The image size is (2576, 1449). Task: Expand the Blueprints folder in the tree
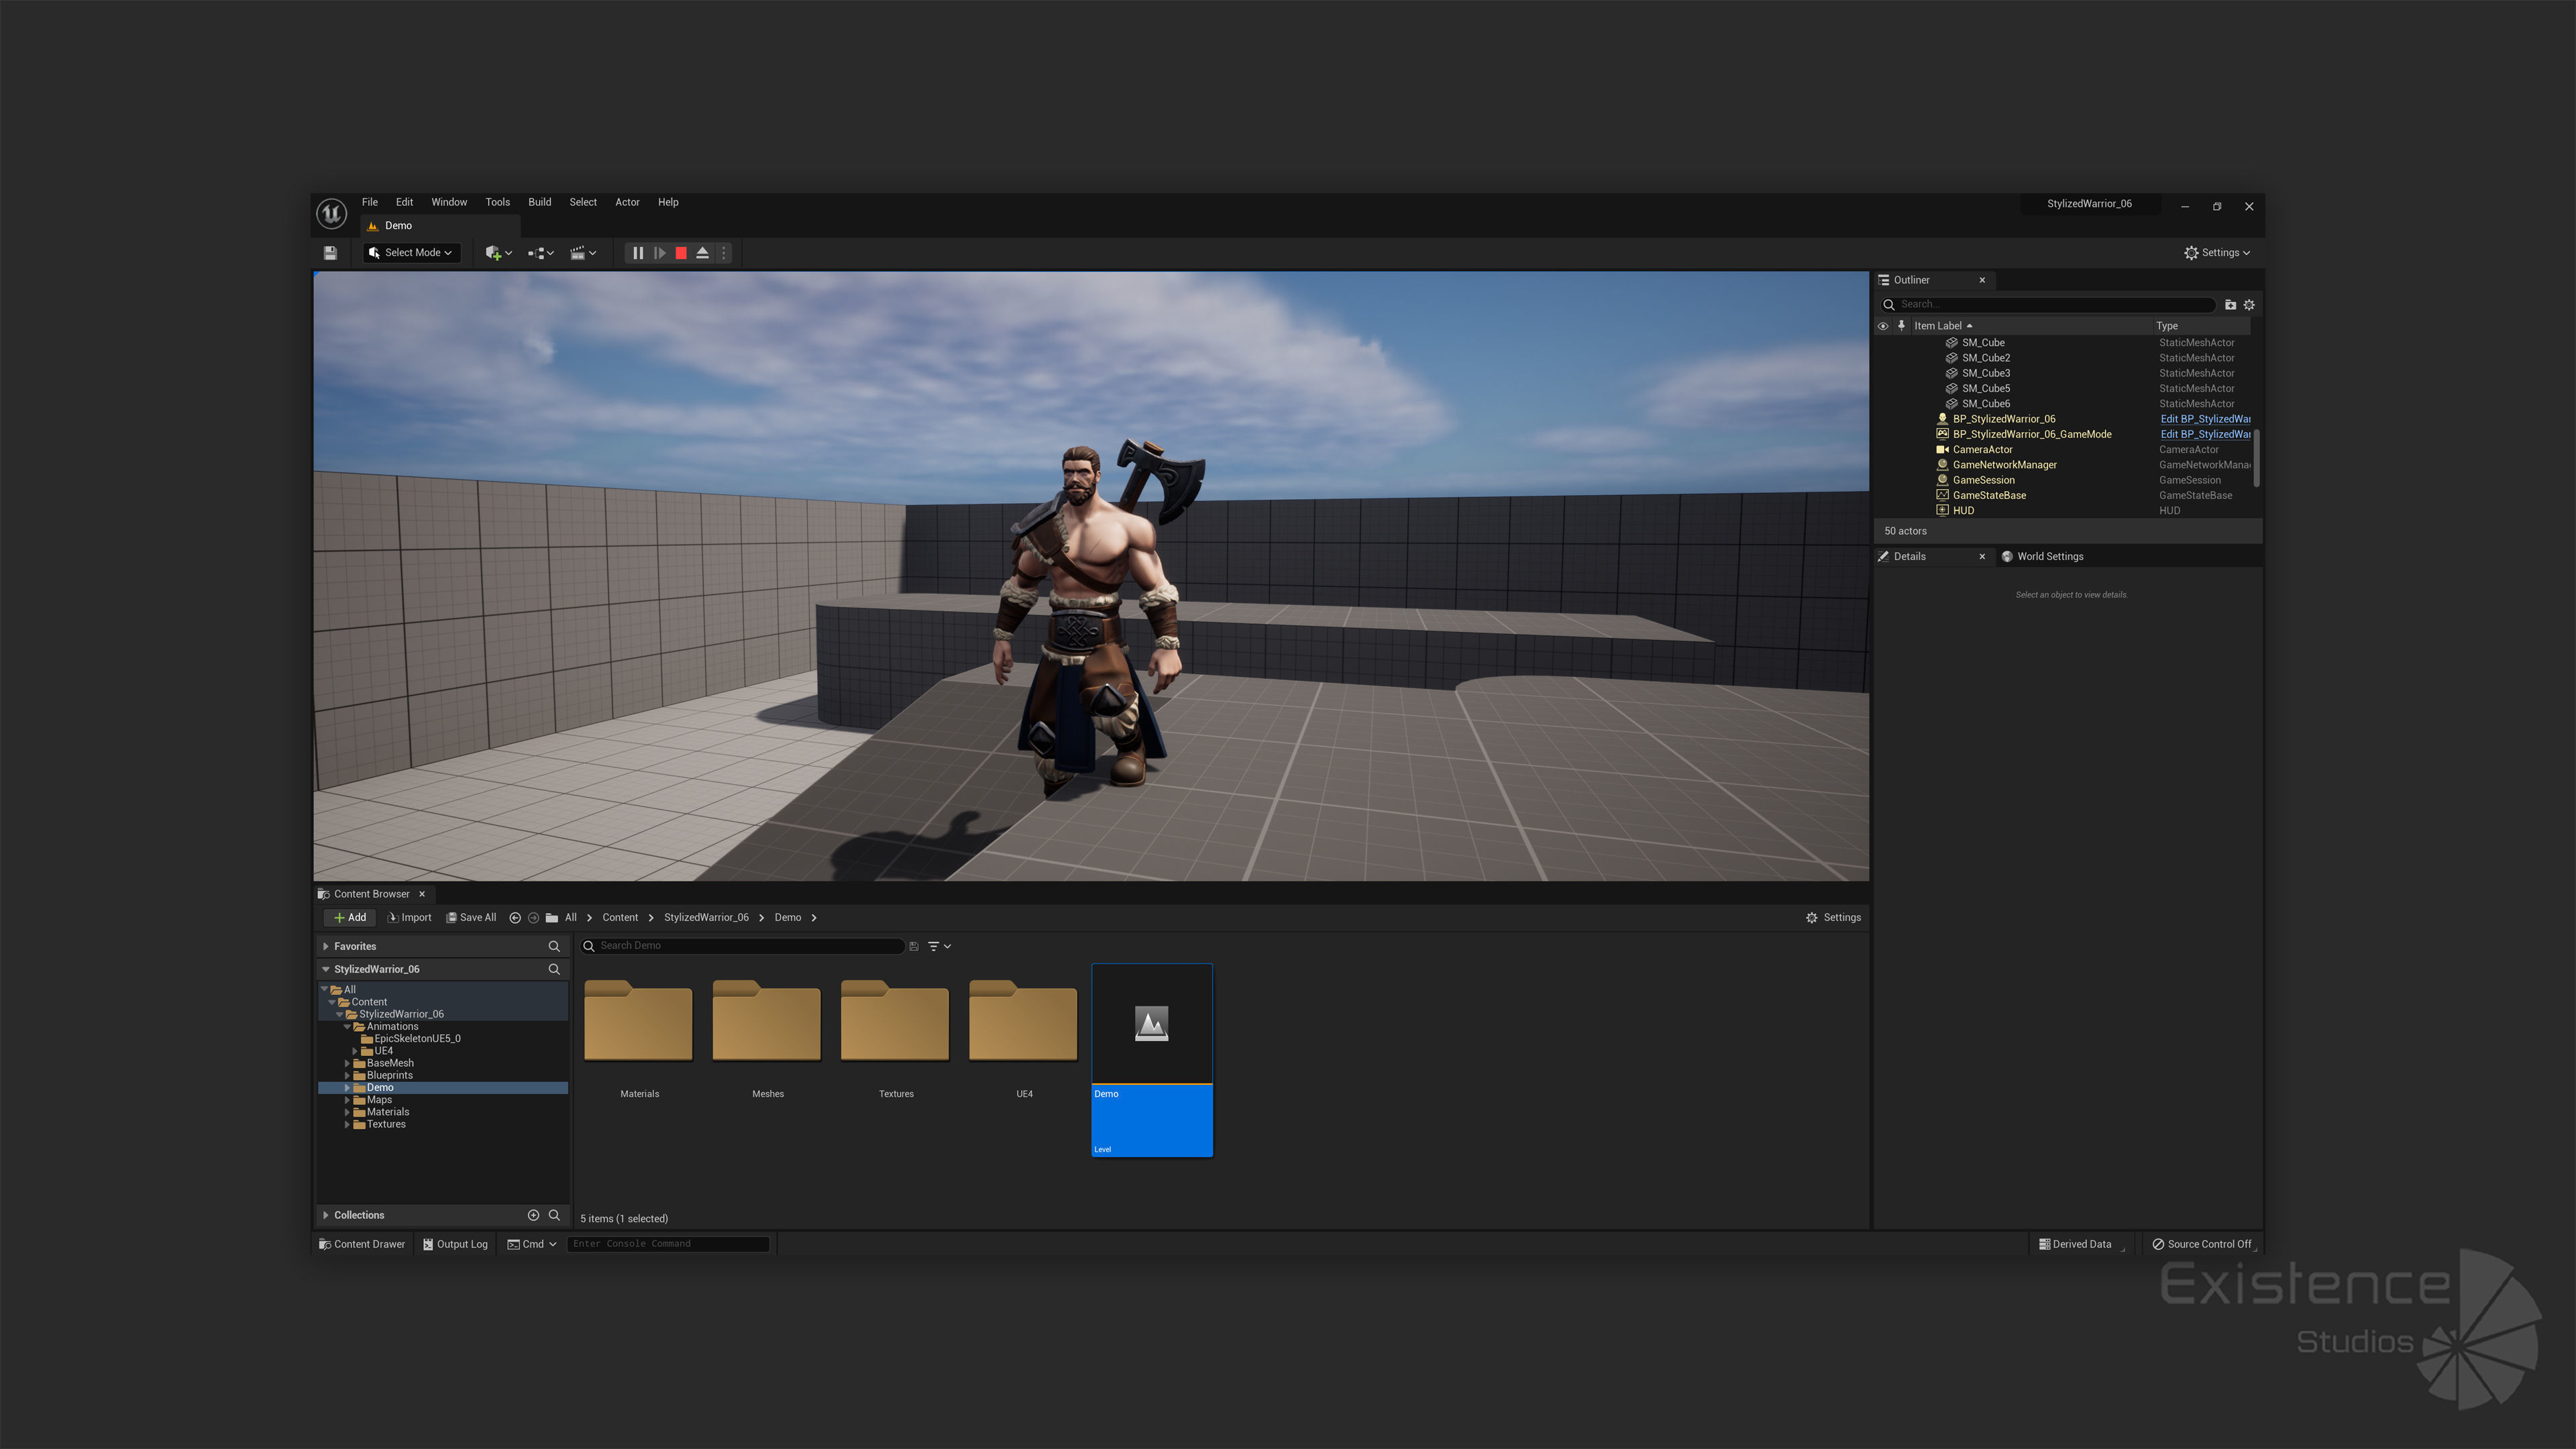[347, 1076]
